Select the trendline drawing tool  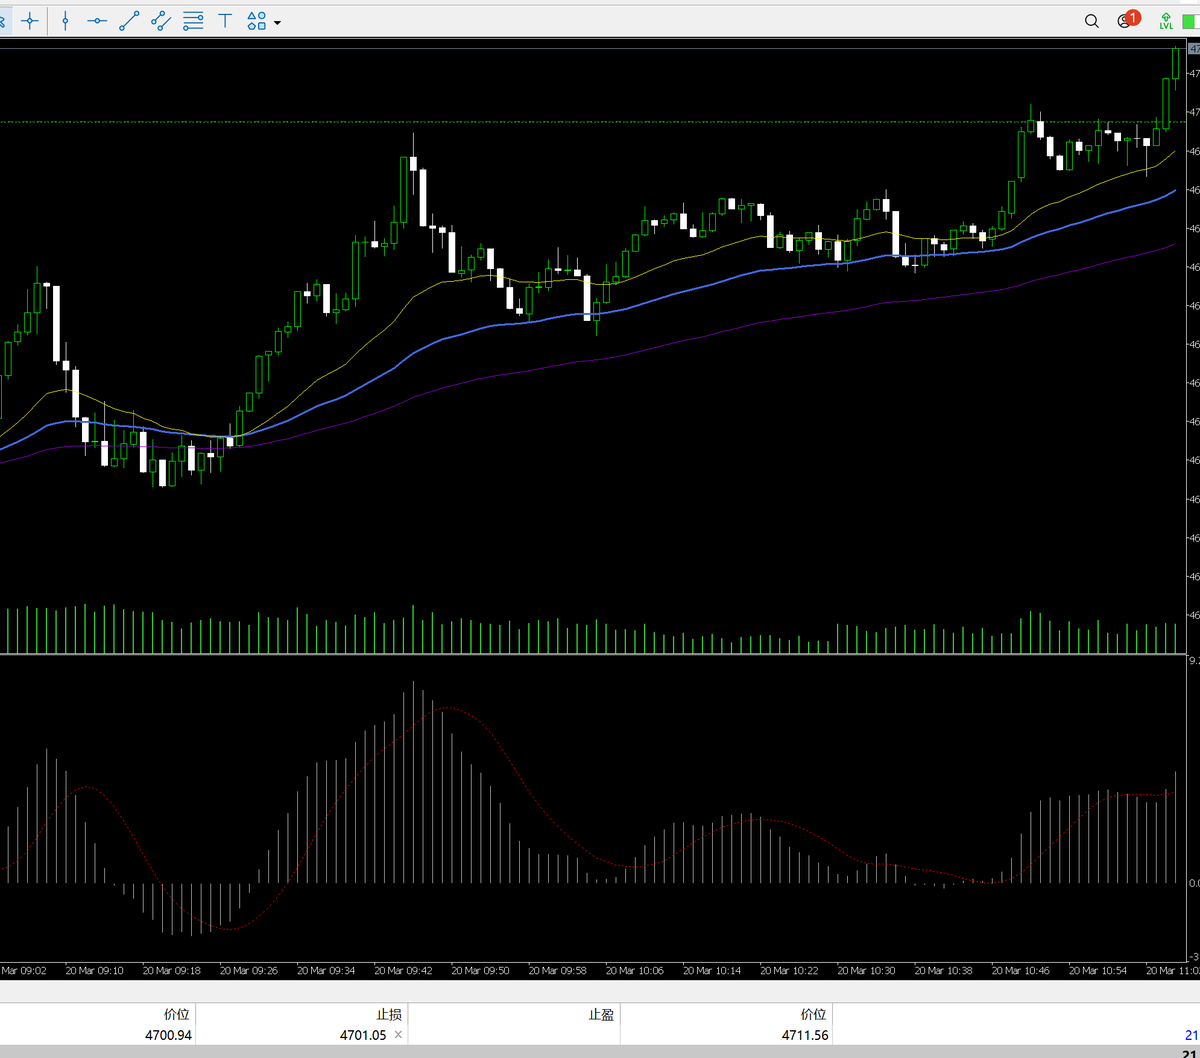coord(129,20)
